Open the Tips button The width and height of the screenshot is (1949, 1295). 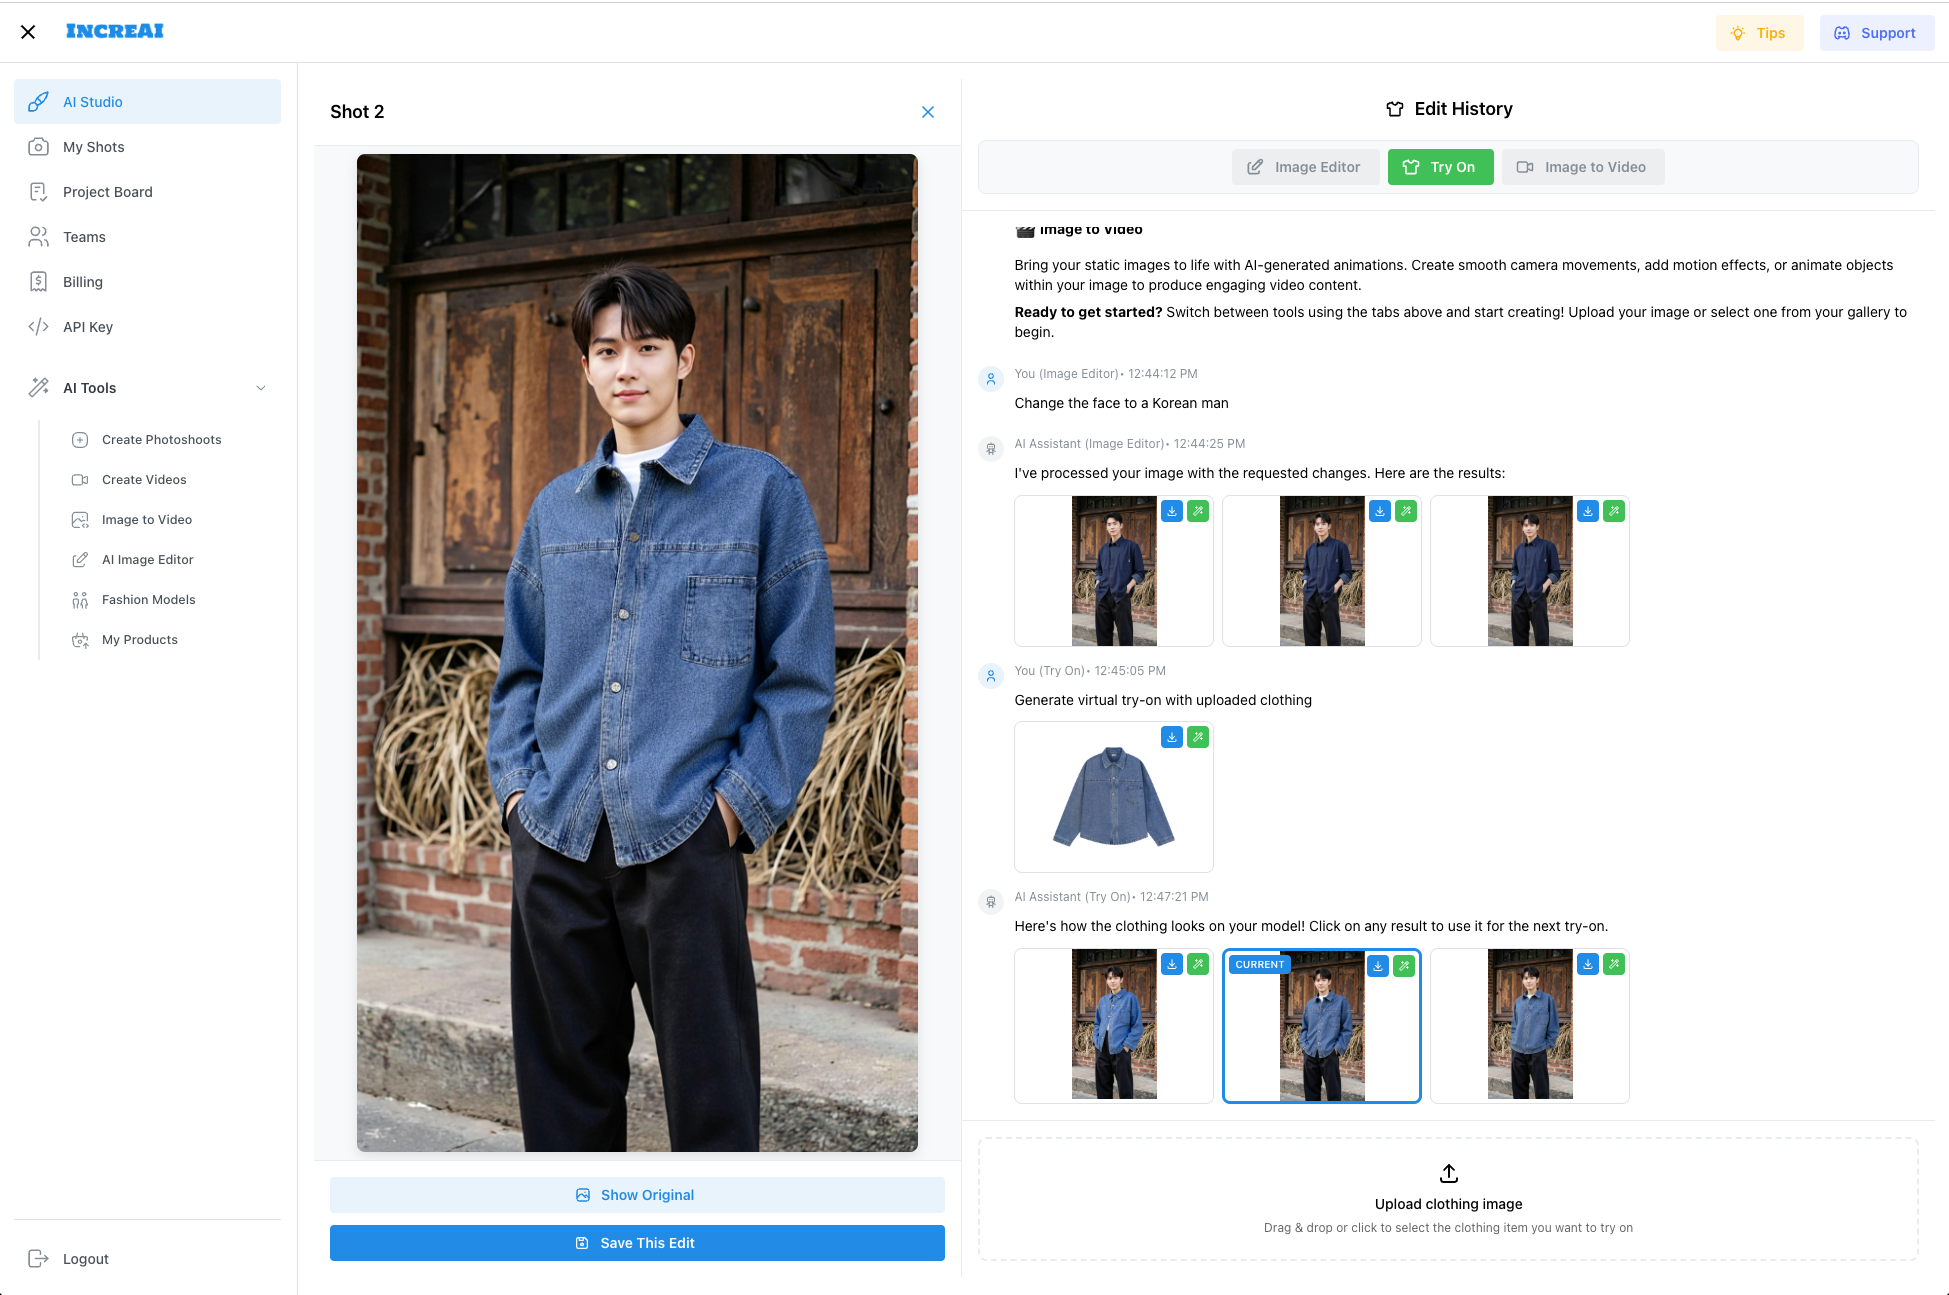click(1759, 33)
